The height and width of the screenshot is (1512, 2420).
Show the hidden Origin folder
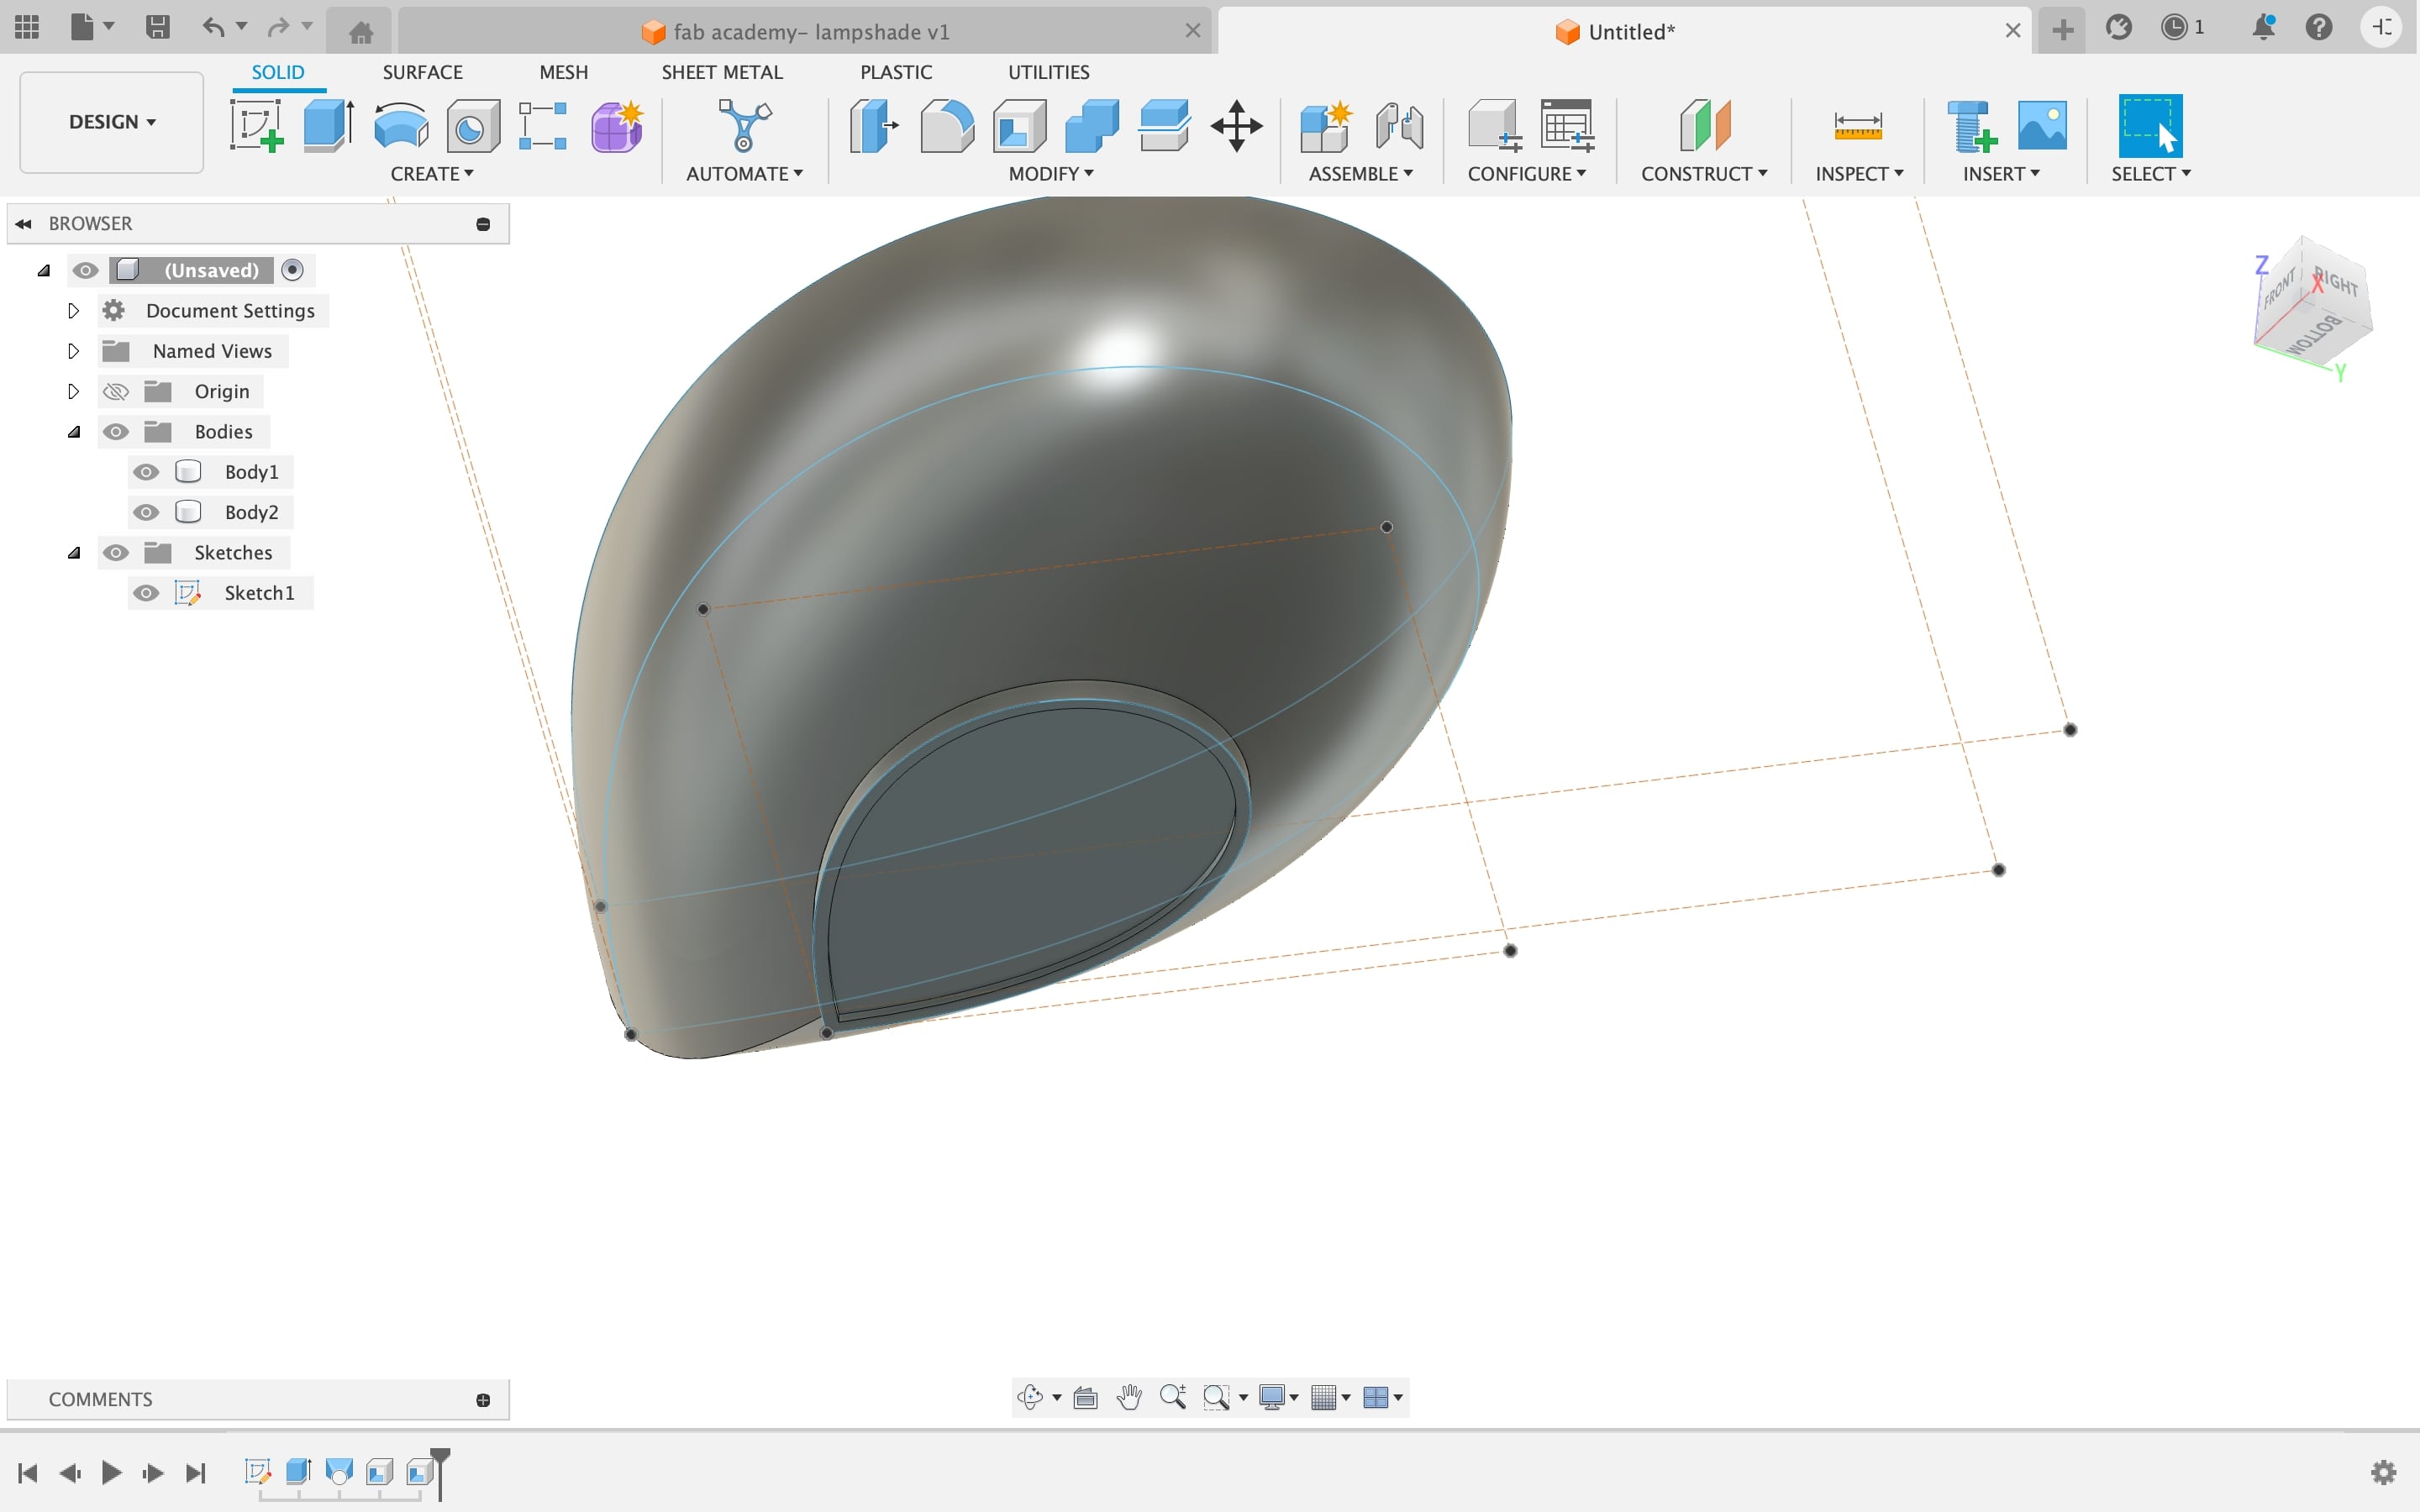116,391
